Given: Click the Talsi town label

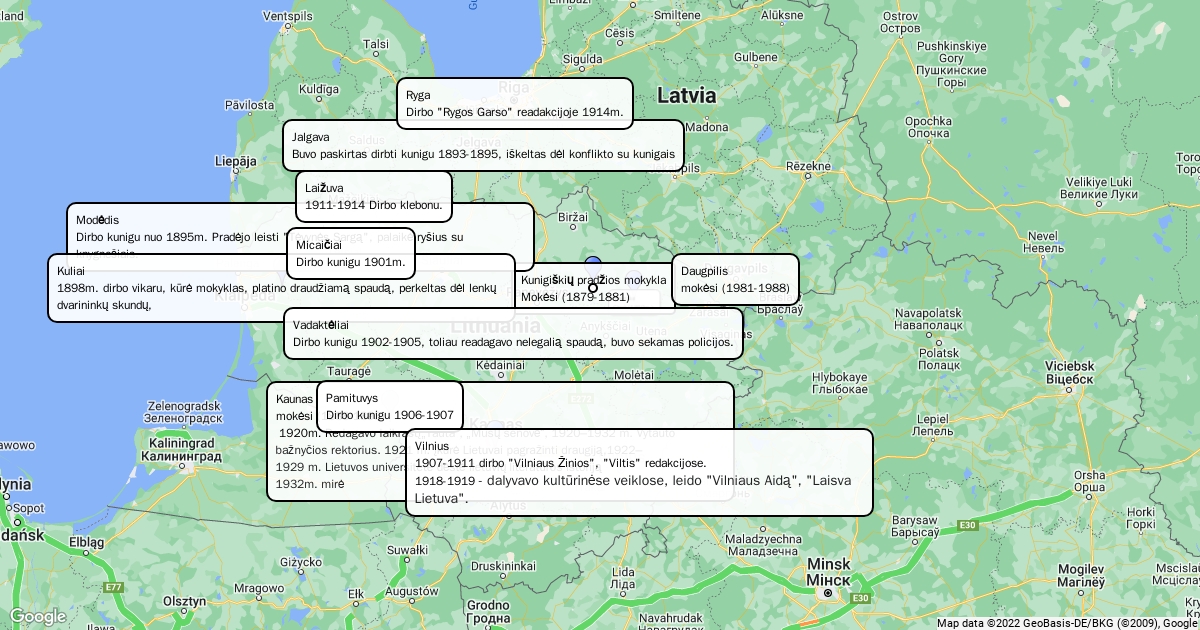Looking at the screenshot, I should coord(375,44).
